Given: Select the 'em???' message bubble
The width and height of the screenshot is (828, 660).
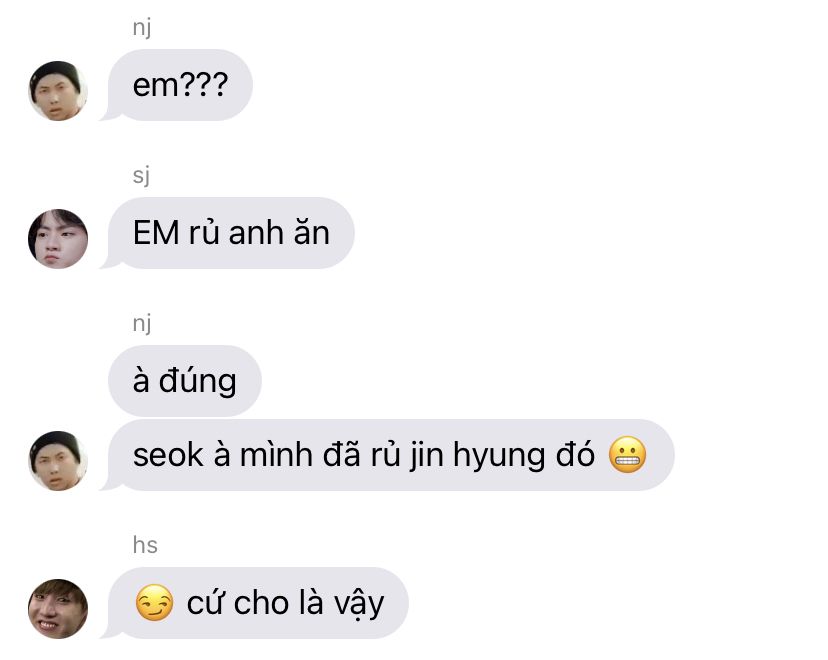Looking at the screenshot, I should click(176, 85).
